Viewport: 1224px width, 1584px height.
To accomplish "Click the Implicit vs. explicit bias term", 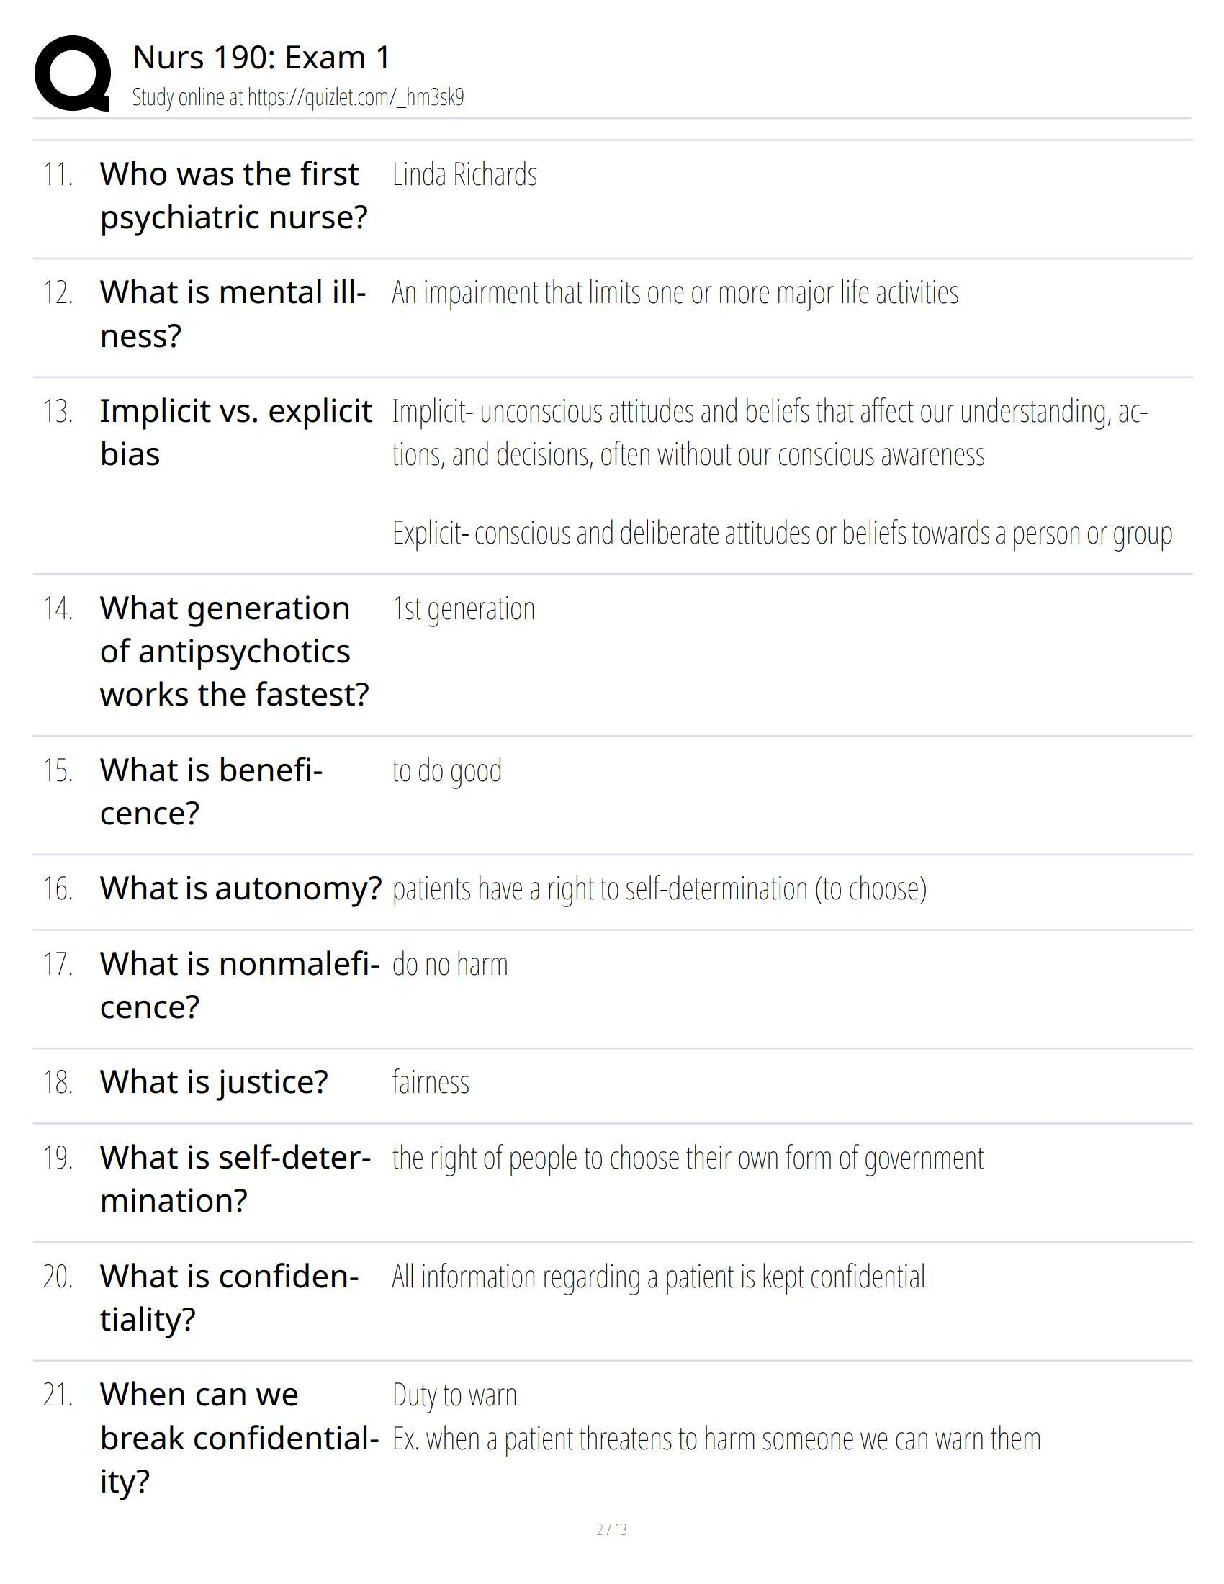I will (236, 432).
